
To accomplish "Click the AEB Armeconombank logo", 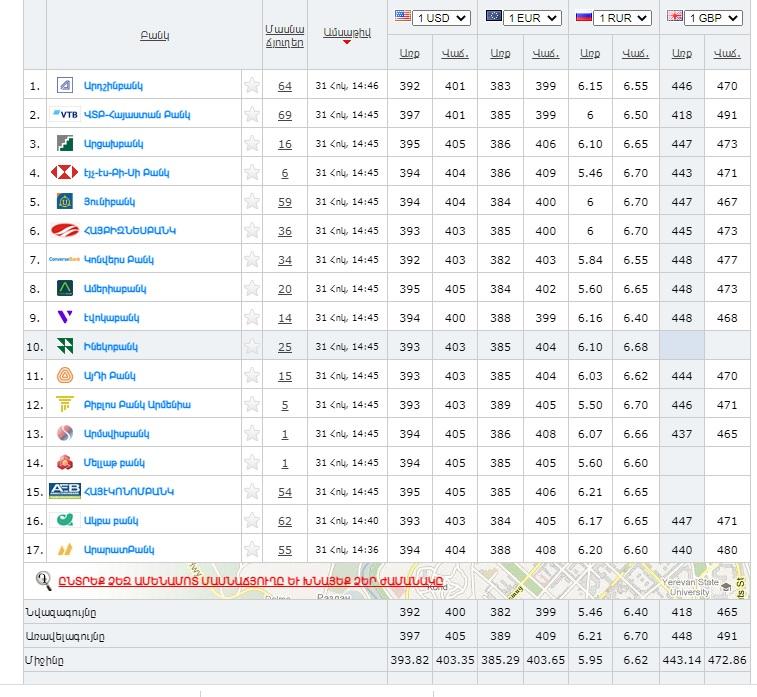I will pyautogui.click(x=64, y=492).
